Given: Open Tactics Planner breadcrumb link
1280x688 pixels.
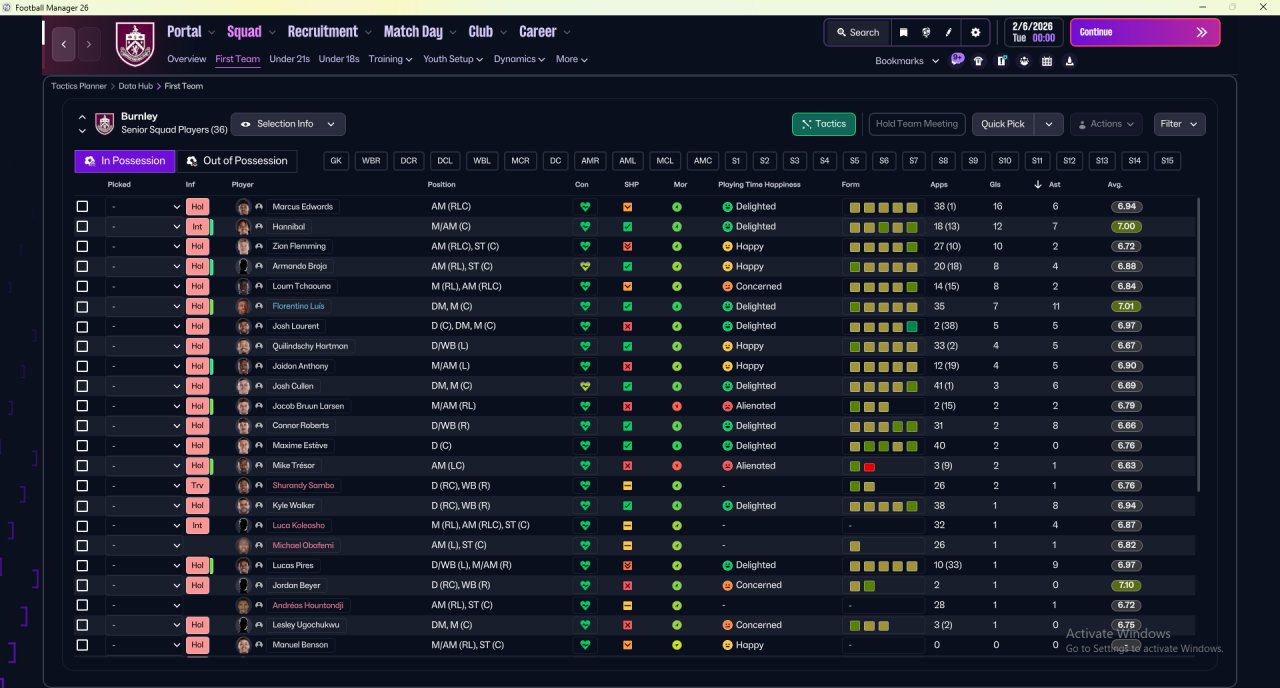Looking at the screenshot, I should 79,86.
